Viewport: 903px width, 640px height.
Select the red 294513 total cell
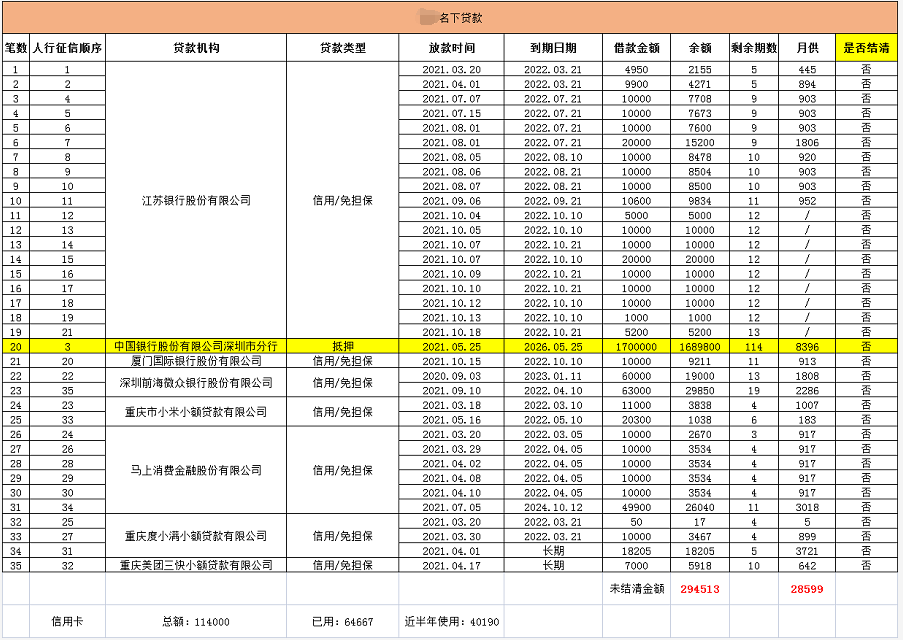pyautogui.click(x=700, y=589)
